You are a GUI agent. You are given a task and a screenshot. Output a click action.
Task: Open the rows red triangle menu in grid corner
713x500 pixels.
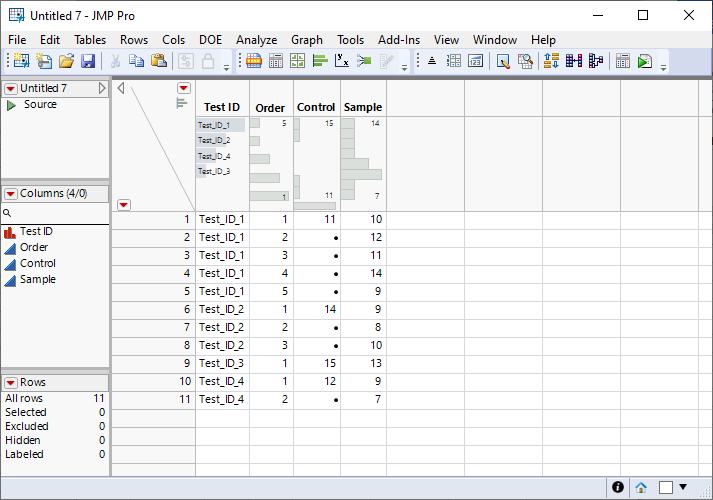tap(124, 205)
